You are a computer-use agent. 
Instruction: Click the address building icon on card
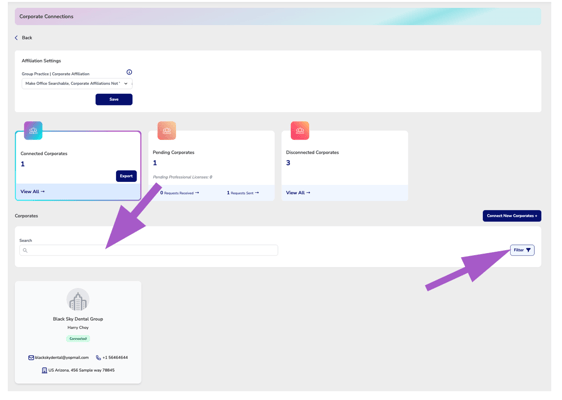[44, 370]
